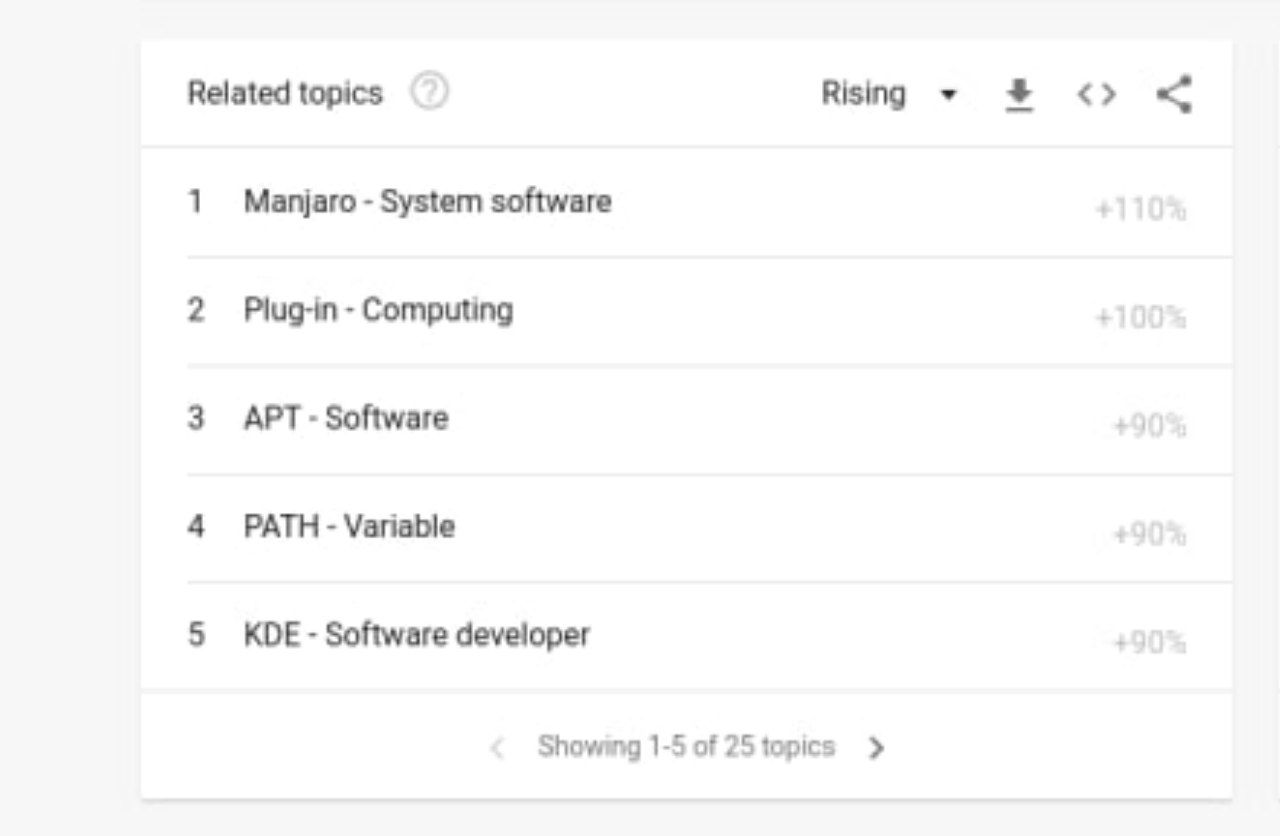
Task: Click the +90% value for APT
Action: click(x=1150, y=426)
